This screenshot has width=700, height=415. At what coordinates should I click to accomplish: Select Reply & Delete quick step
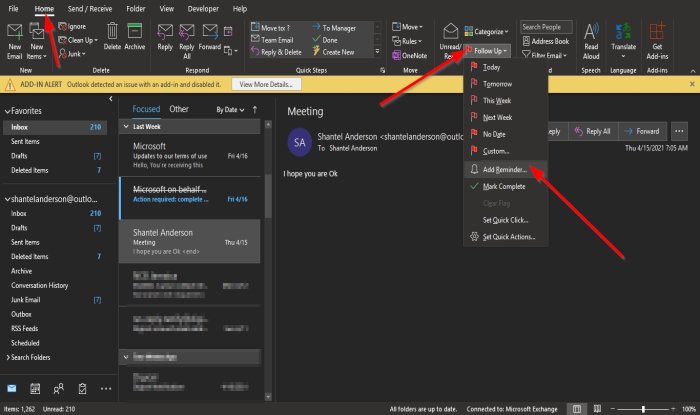click(276, 52)
